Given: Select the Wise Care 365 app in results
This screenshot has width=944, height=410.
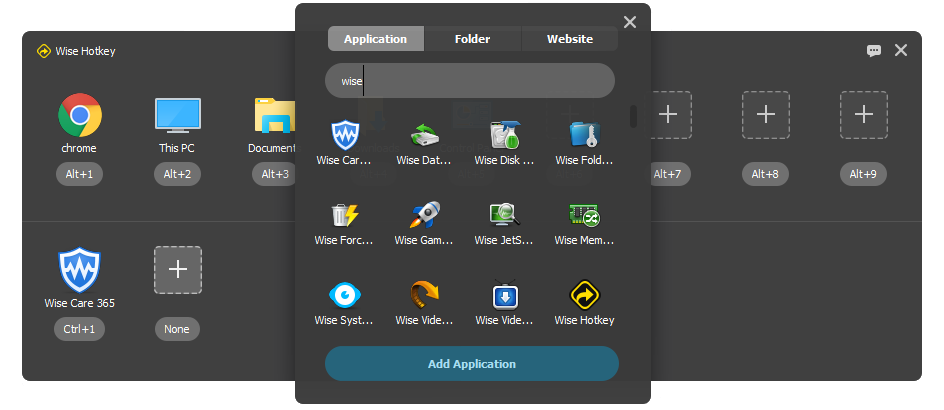Looking at the screenshot, I should coord(345,135).
